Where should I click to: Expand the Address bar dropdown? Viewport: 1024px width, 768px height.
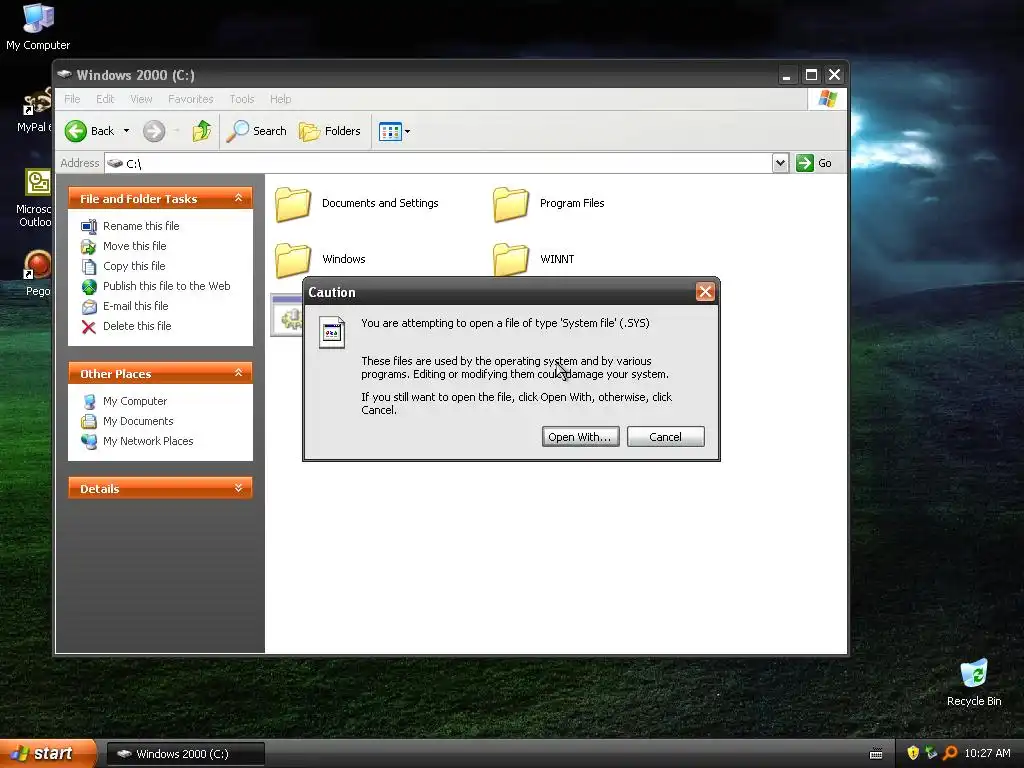(x=780, y=163)
